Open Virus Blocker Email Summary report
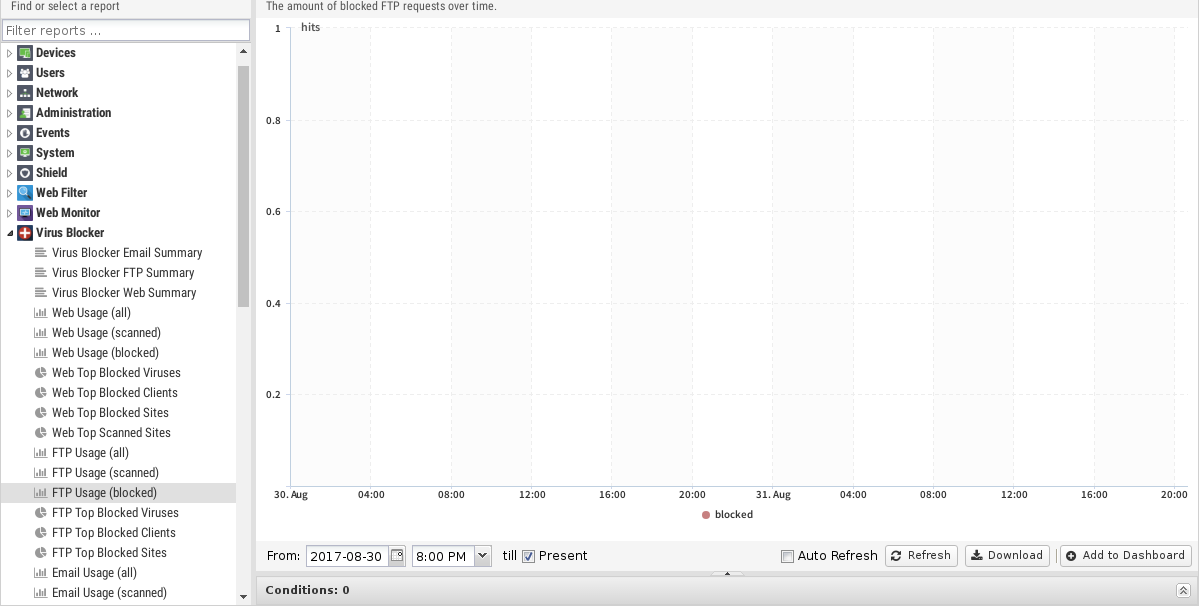Image resolution: width=1199 pixels, height=606 pixels. point(127,253)
